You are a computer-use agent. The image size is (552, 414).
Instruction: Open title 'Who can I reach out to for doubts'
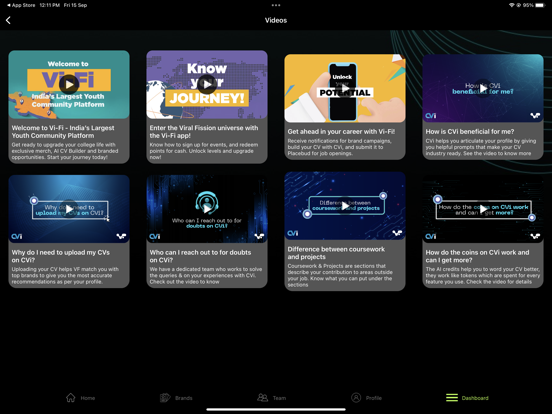point(200,256)
